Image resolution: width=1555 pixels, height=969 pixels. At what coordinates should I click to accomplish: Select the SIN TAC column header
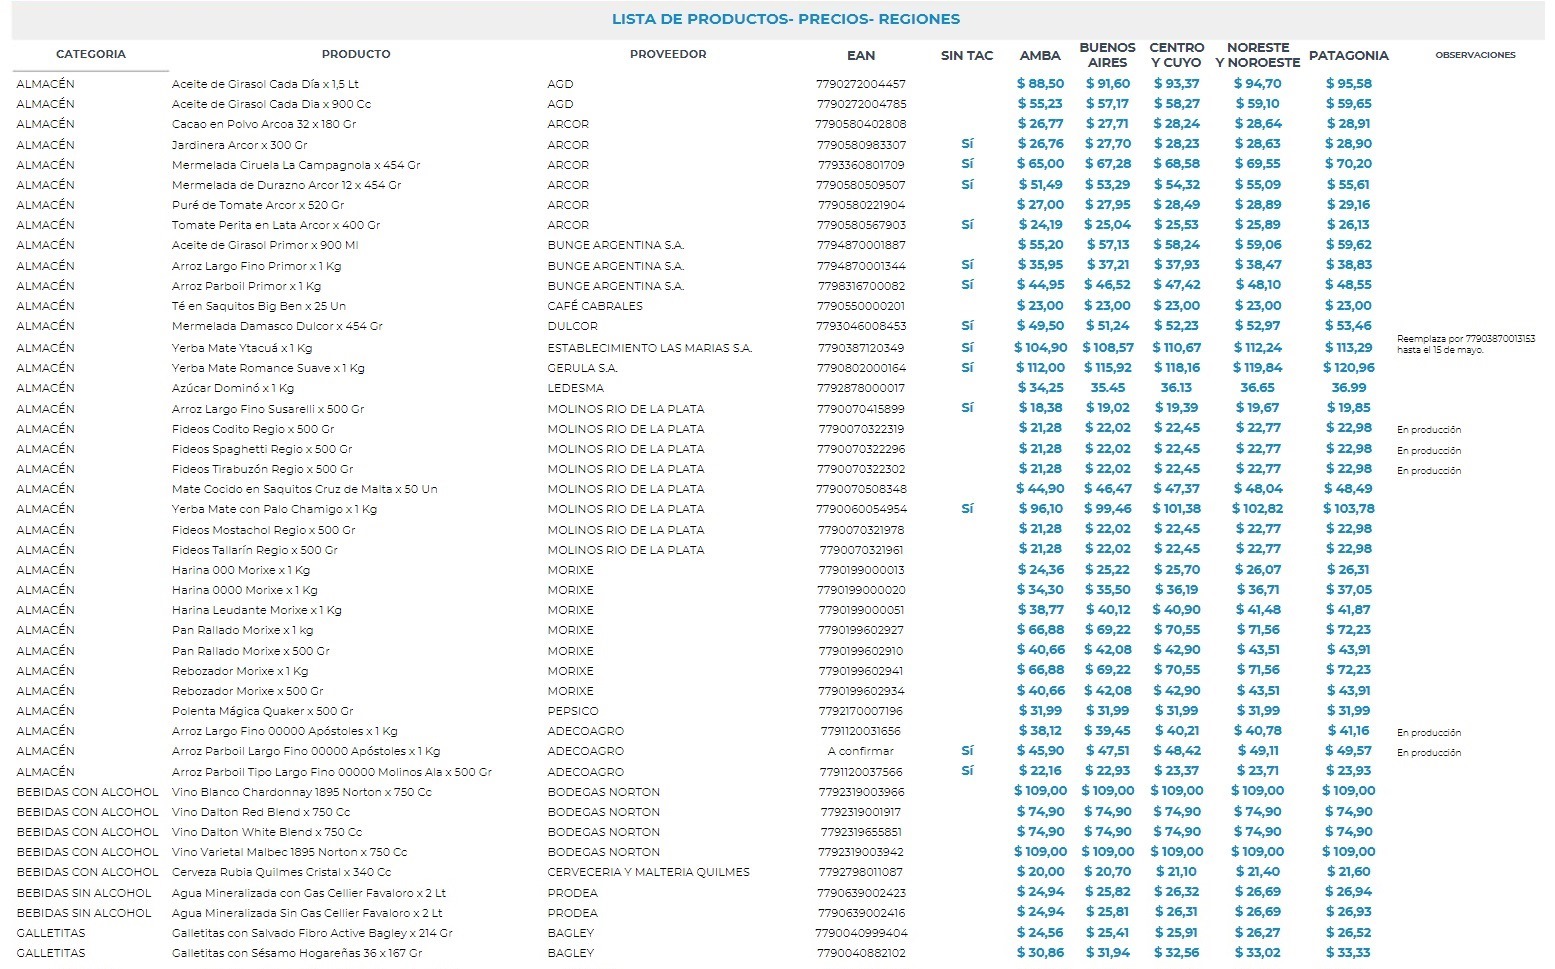[967, 55]
